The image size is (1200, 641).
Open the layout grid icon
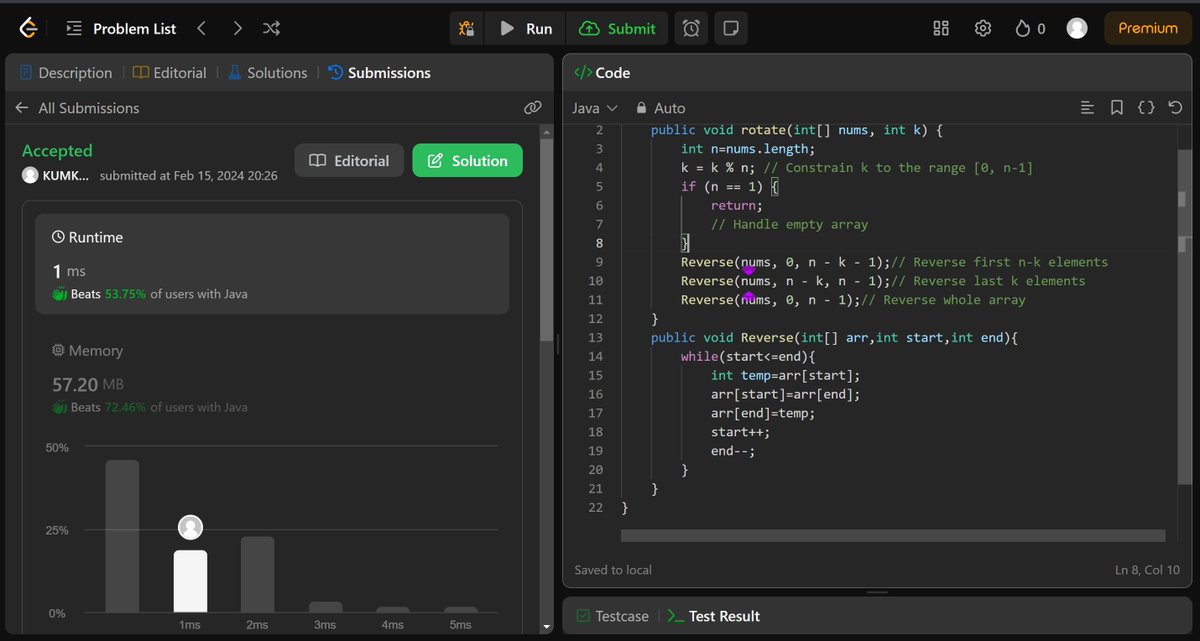941,29
